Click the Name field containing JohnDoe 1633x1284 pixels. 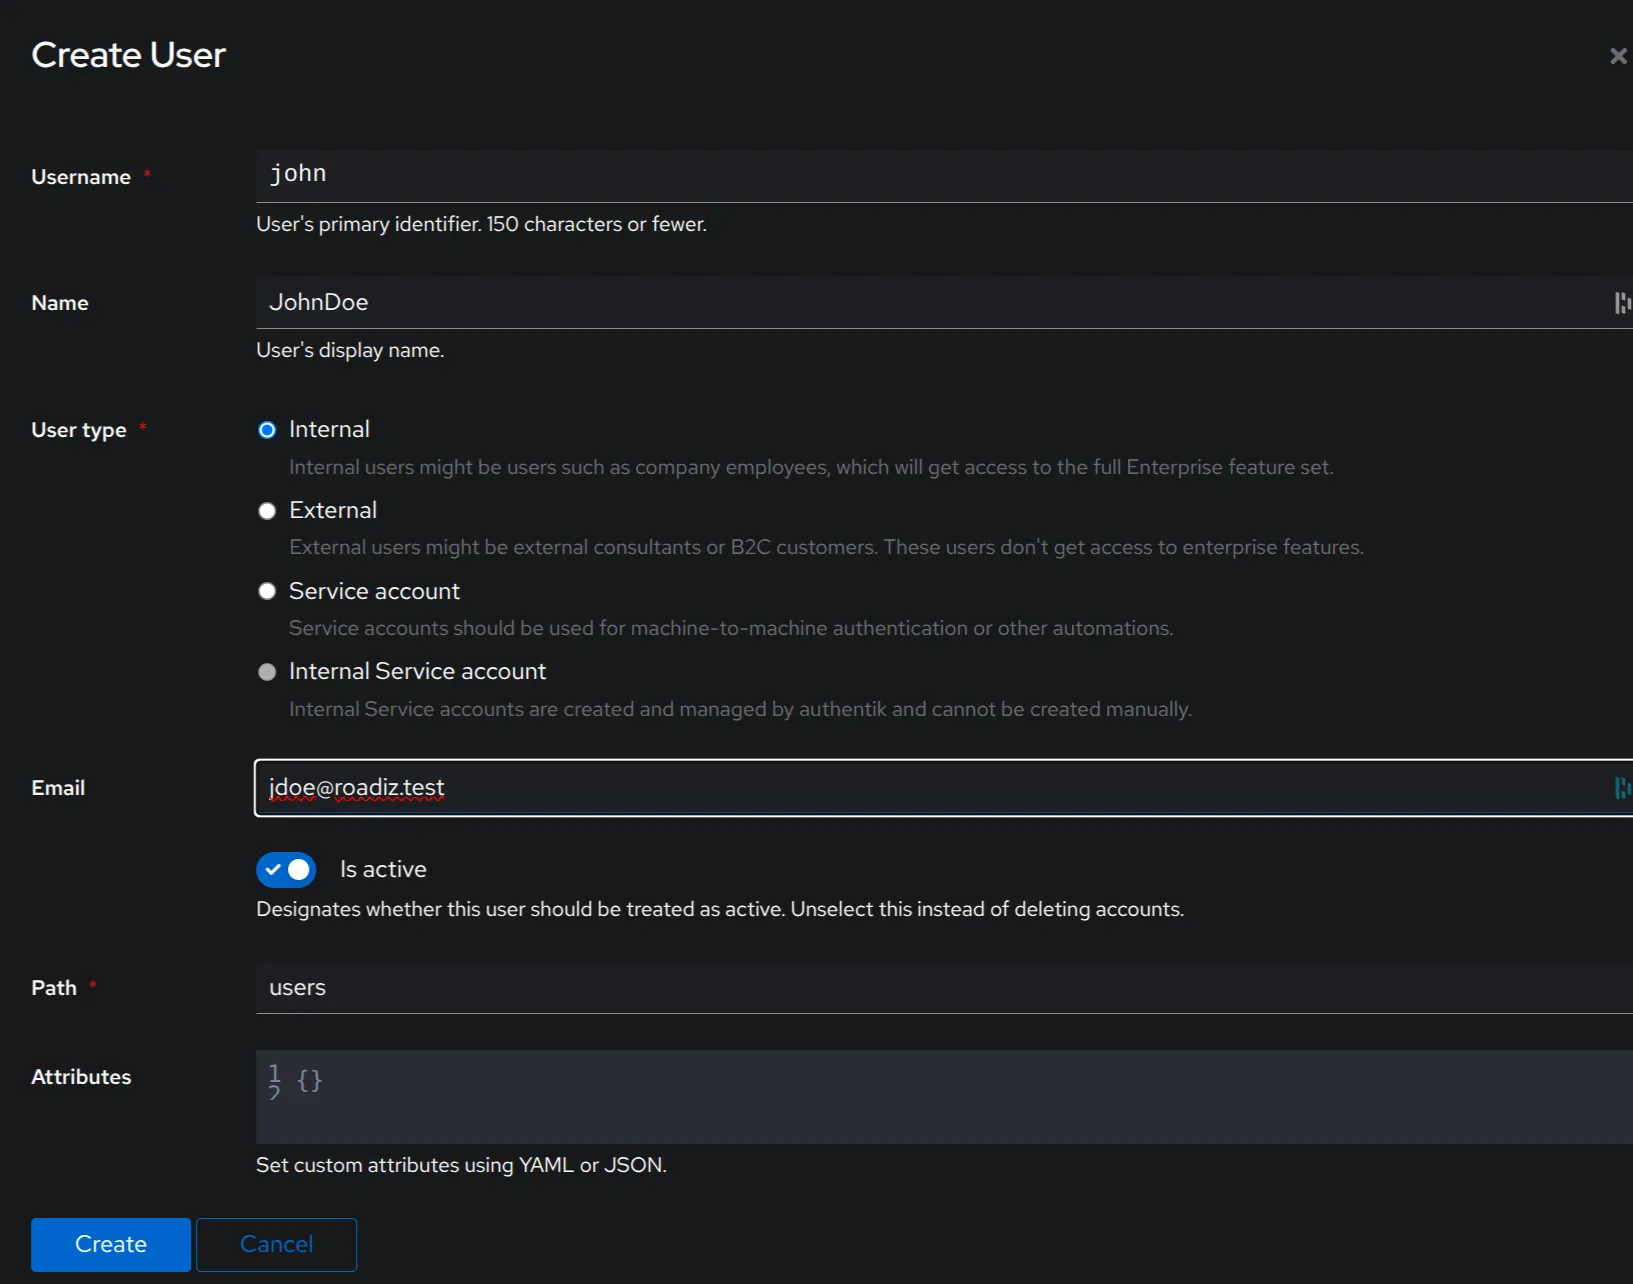click(x=944, y=302)
